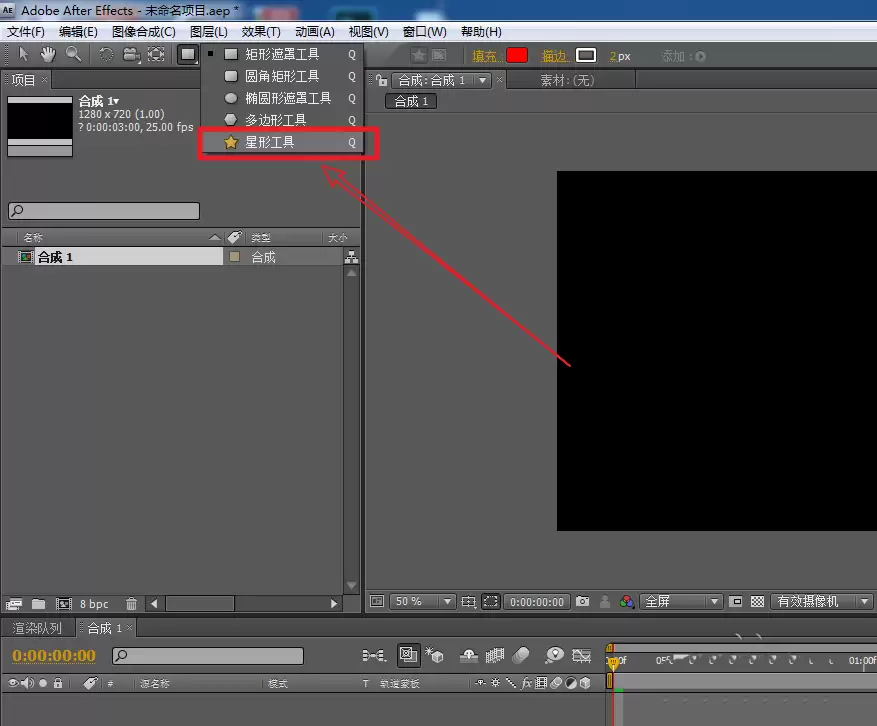Choose the Polygon tool (多边形工具)

coord(282,120)
